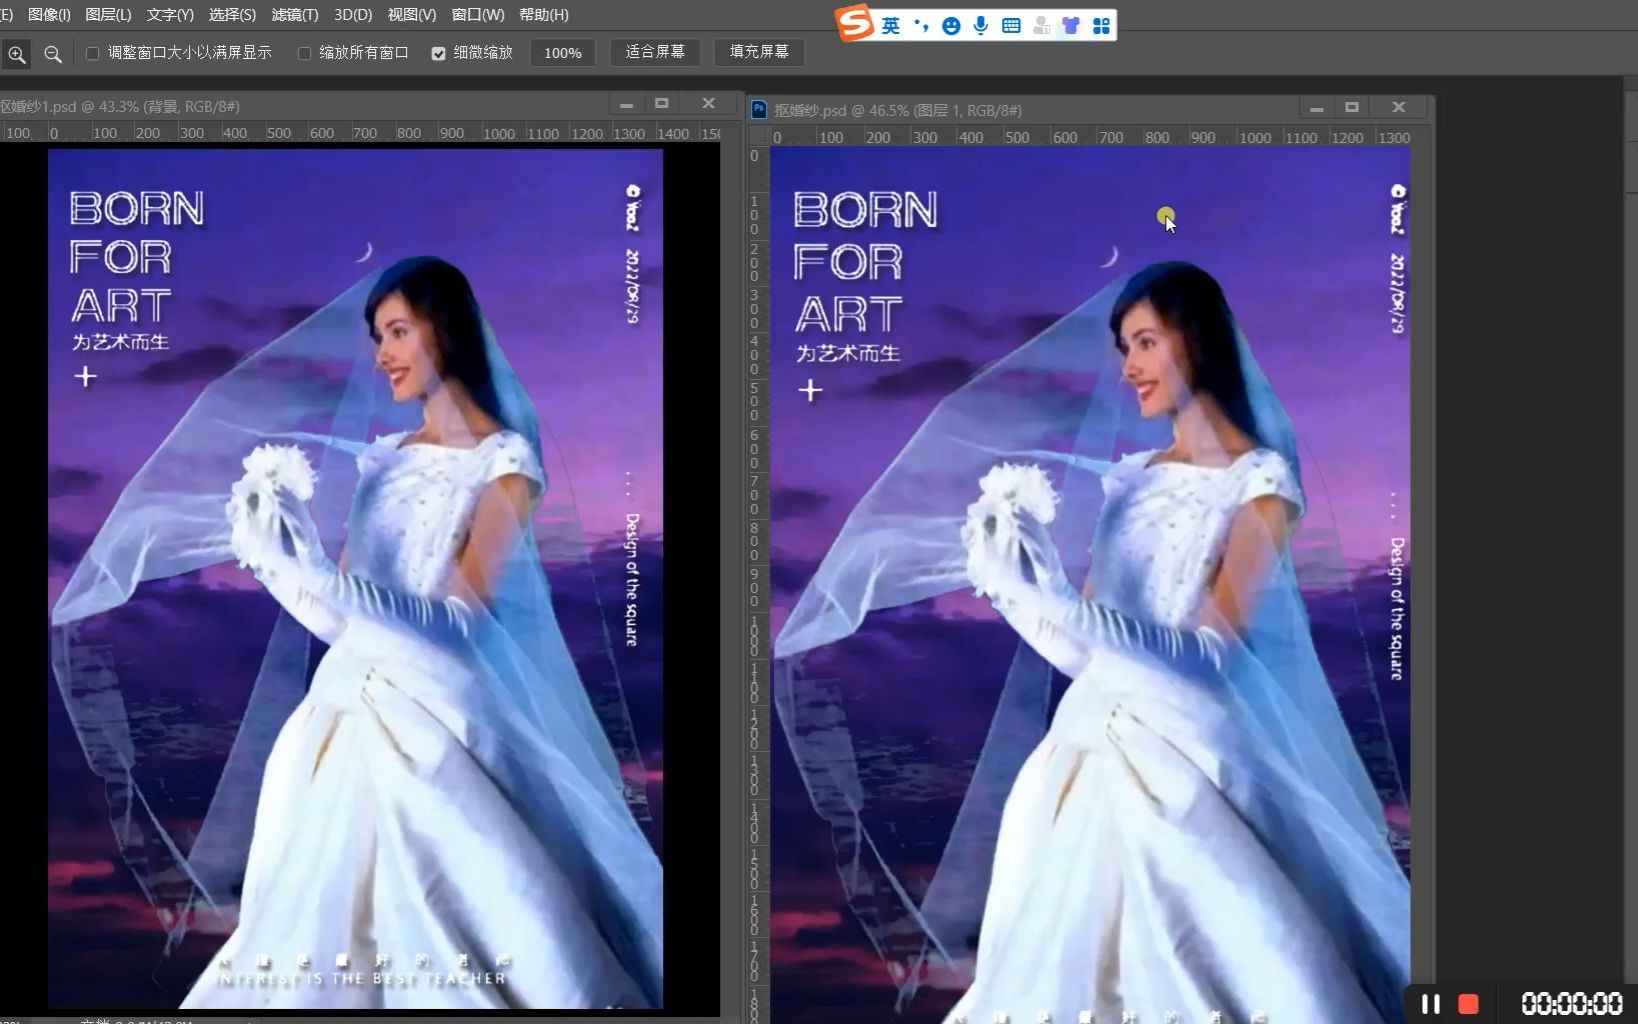Enable 缩放所有窗口 checkbox
Image resolution: width=1638 pixels, height=1024 pixels.
(x=305, y=53)
